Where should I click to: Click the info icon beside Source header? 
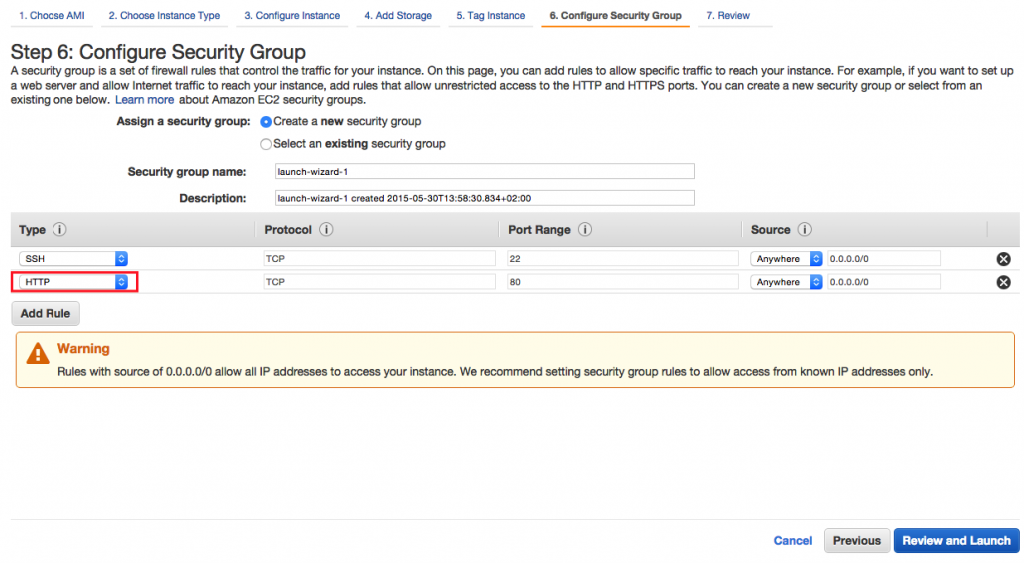[805, 230]
